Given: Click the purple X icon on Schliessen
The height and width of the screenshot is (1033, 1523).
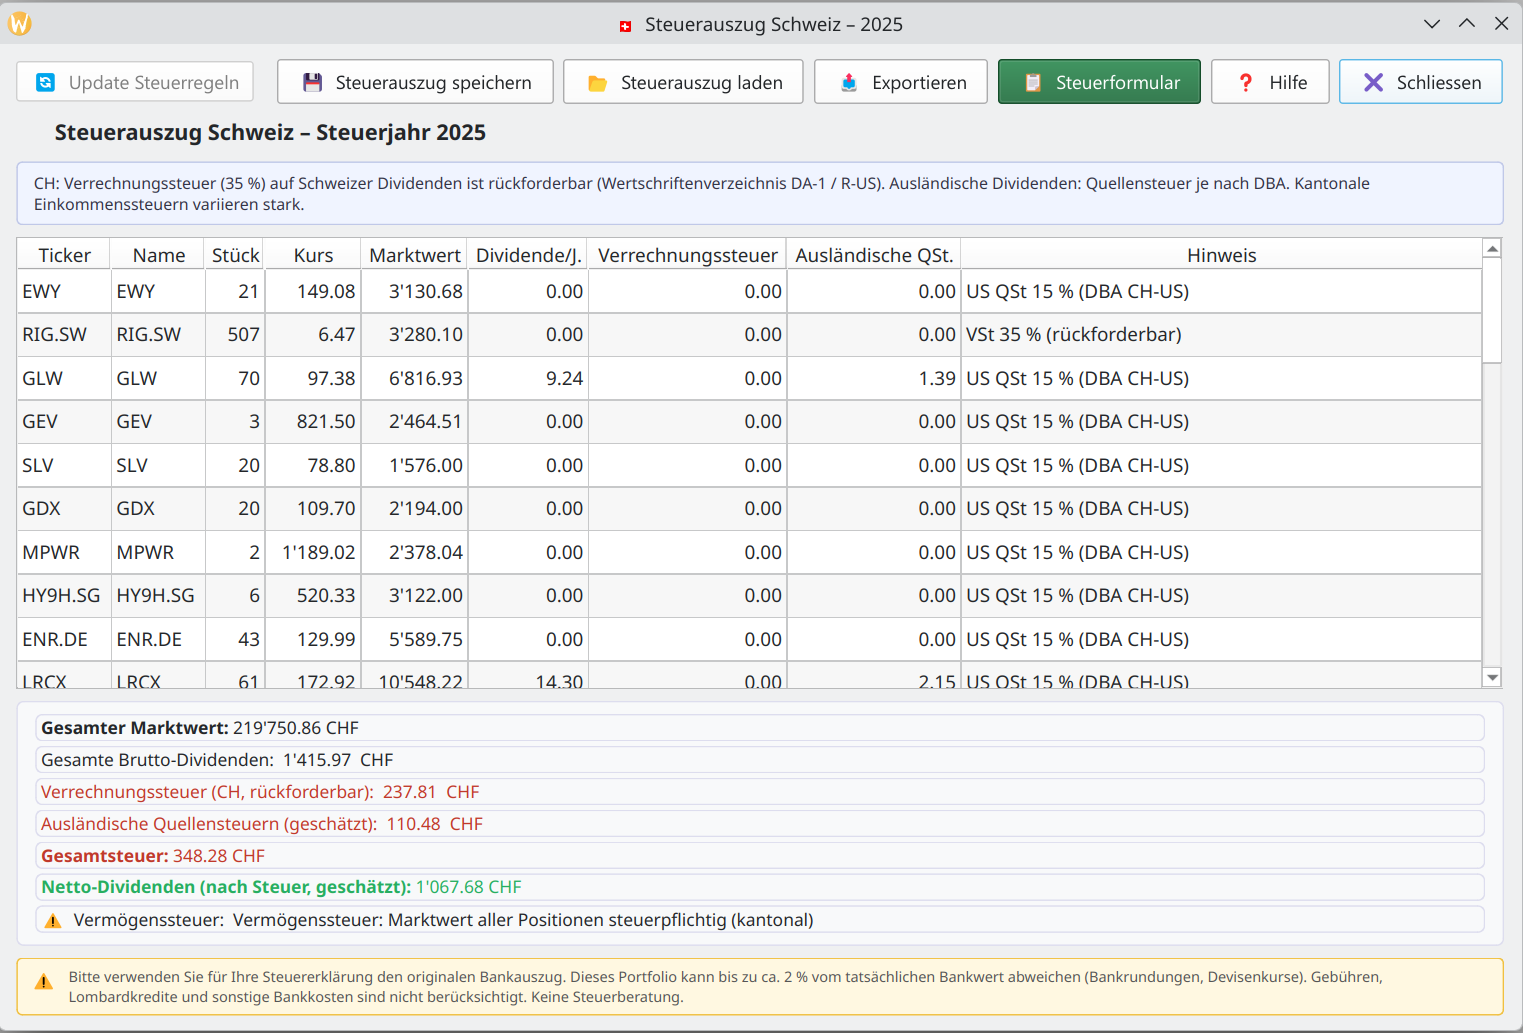Looking at the screenshot, I should pos(1374,82).
